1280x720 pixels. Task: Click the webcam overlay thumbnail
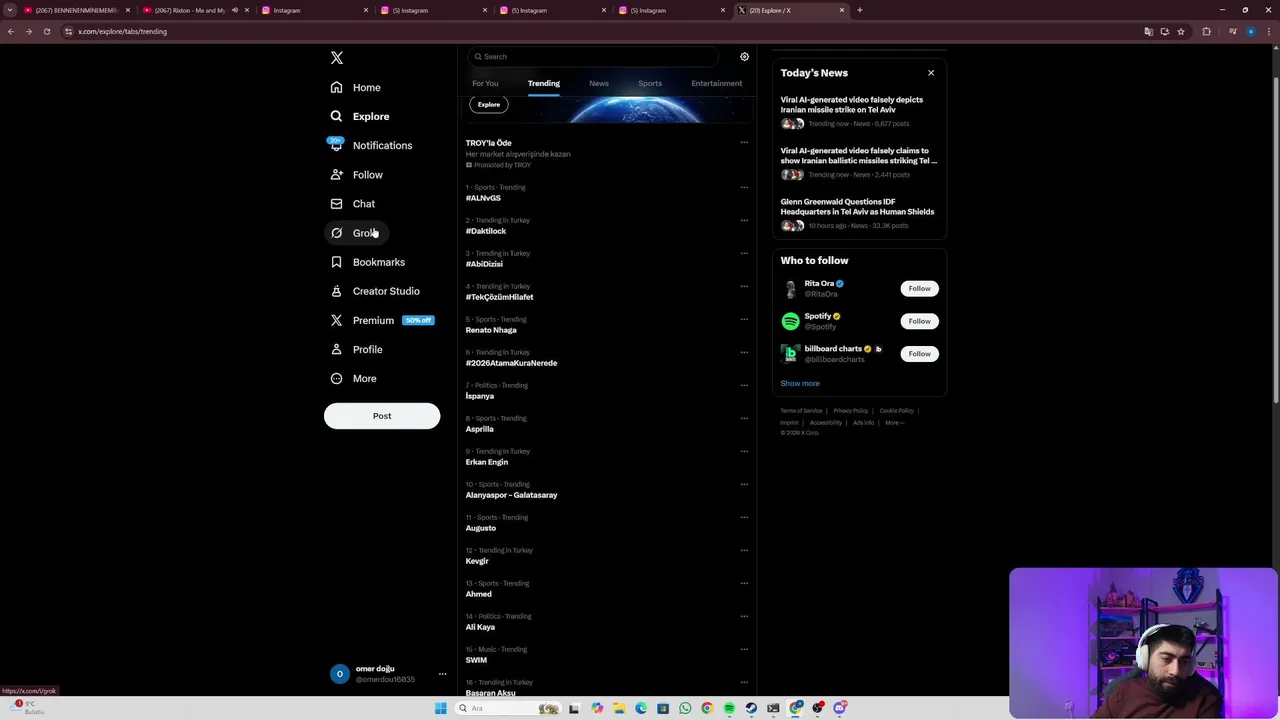point(1144,643)
